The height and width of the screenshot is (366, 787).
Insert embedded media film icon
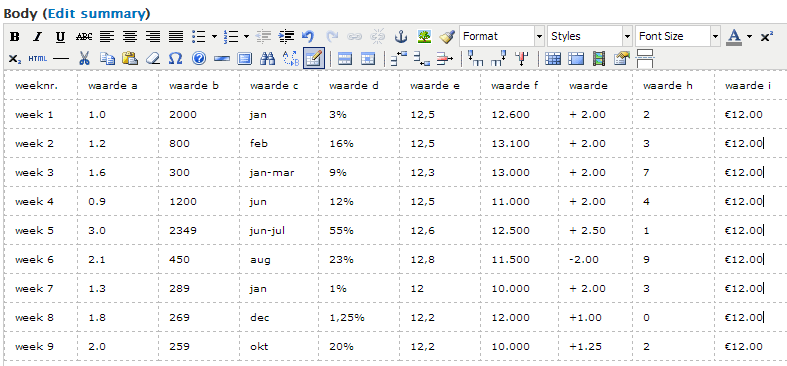click(x=599, y=59)
